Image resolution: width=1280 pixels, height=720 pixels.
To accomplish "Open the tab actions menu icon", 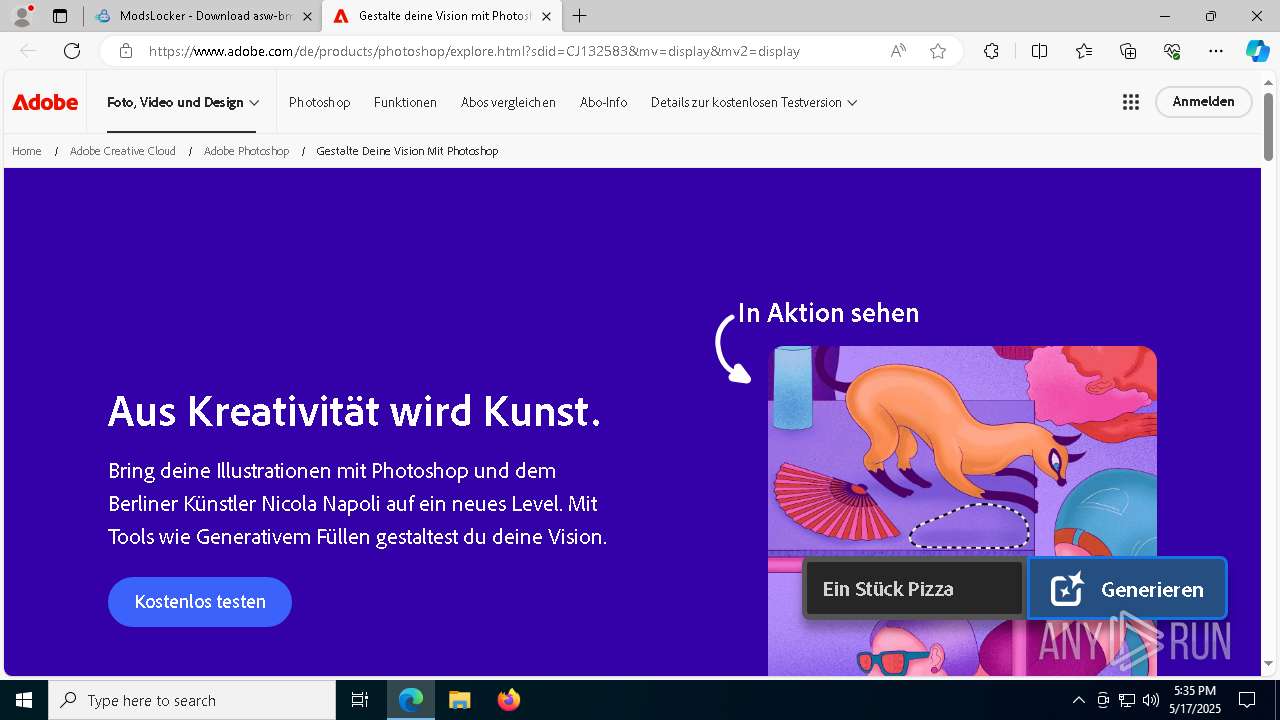I will [60, 16].
